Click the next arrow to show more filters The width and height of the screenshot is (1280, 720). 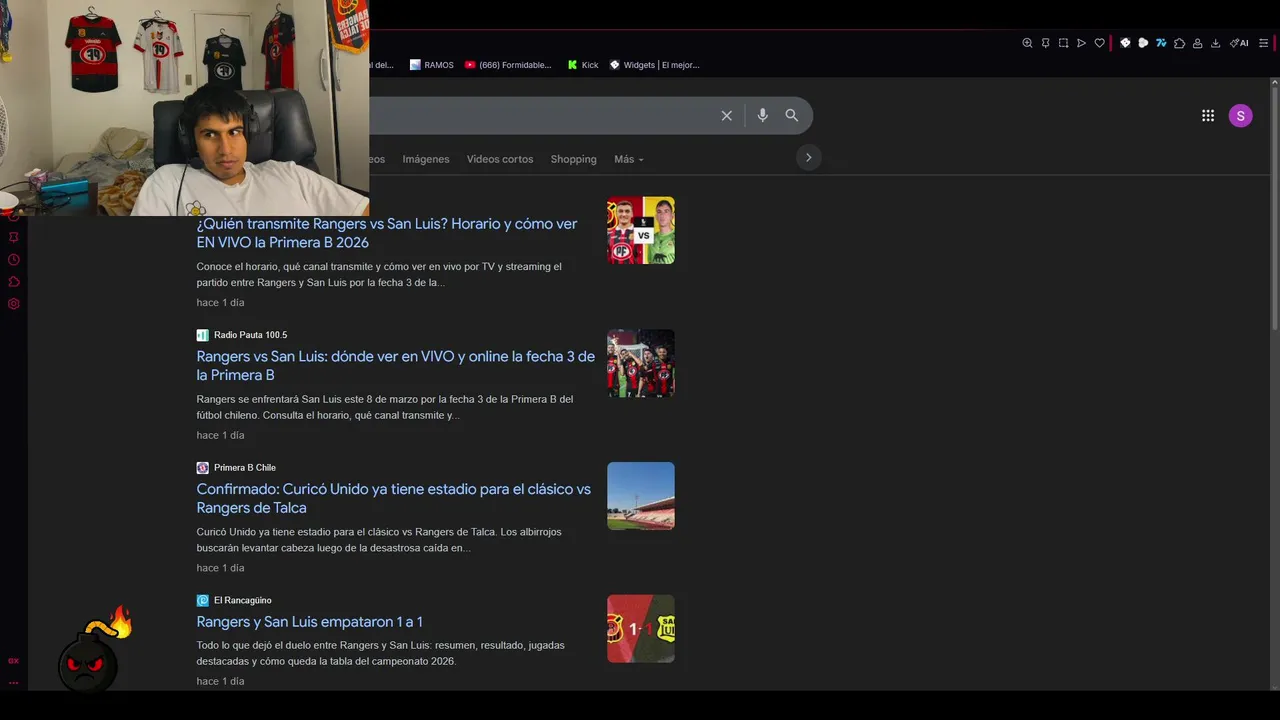[808, 157]
